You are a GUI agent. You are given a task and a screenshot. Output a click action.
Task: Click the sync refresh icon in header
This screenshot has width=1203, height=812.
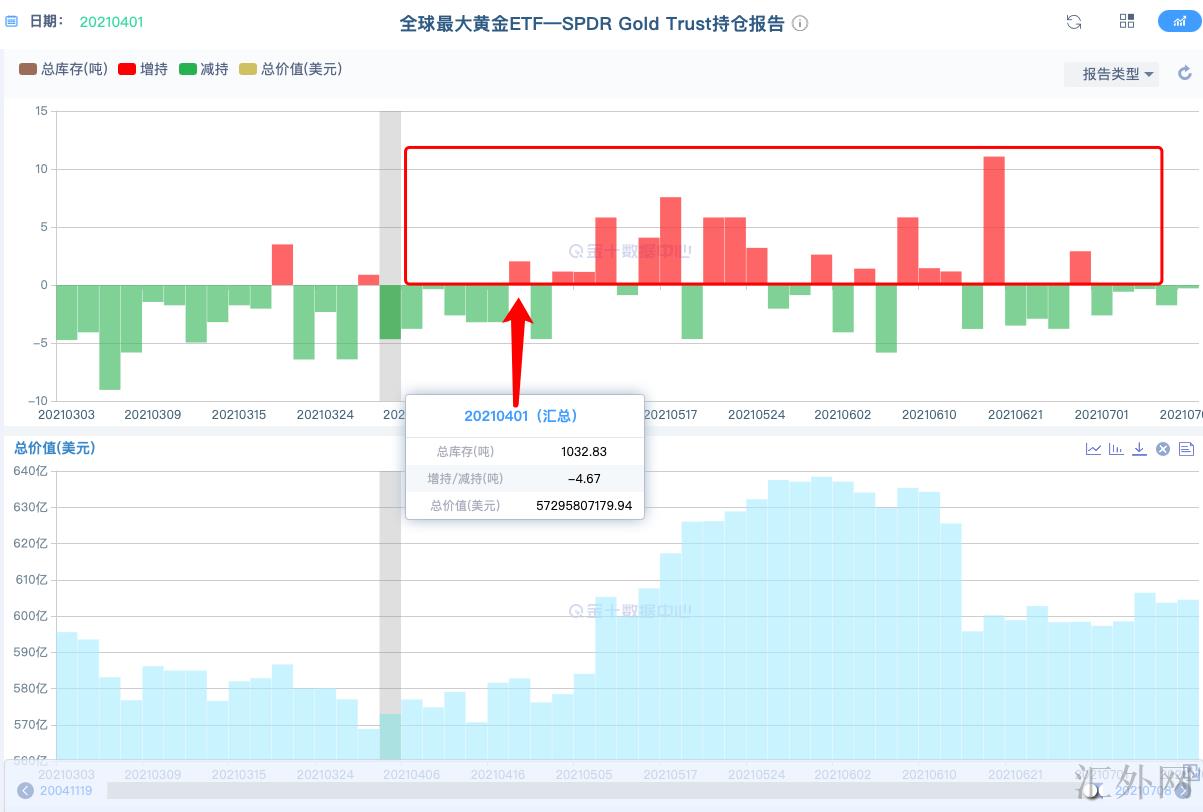coord(1074,22)
